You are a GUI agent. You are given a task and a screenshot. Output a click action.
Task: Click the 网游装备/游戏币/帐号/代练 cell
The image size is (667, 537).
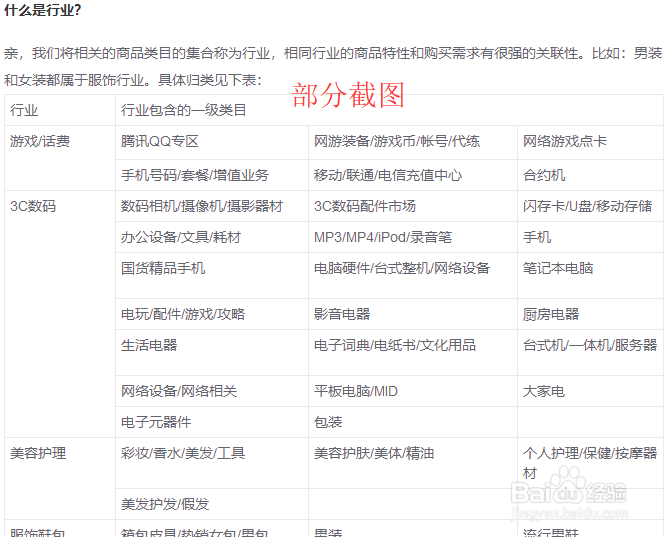pyautogui.click(x=413, y=143)
